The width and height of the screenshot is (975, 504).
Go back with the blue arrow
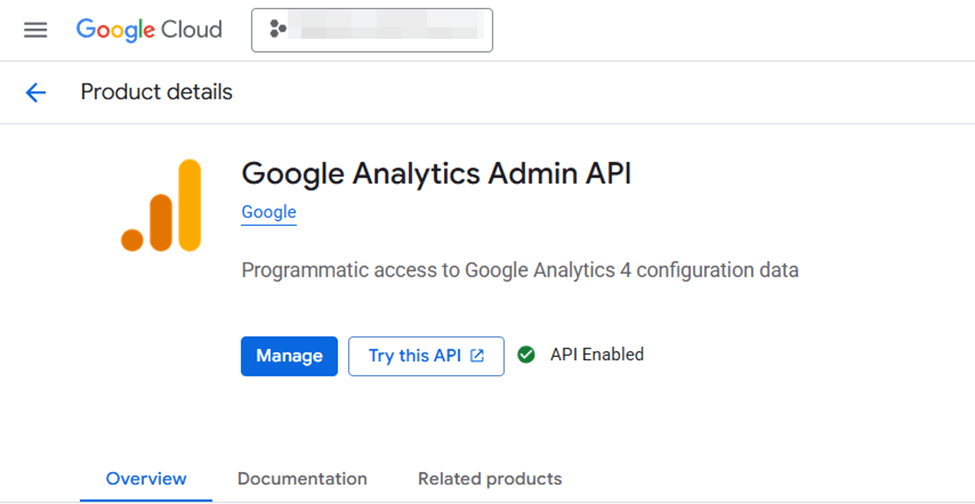35,93
